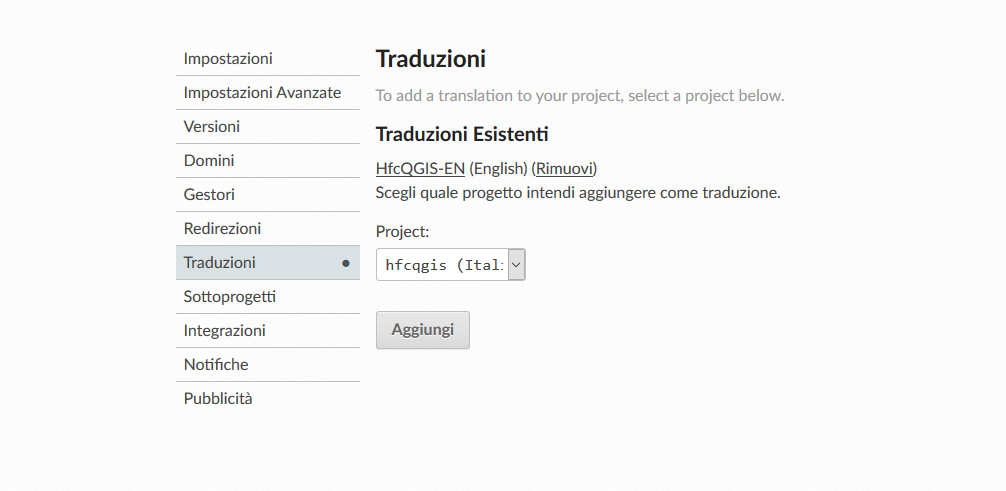This screenshot has height=491, width=1006.
Task: Select the Pubblicità sidebar item
Action: click(218, 399)
